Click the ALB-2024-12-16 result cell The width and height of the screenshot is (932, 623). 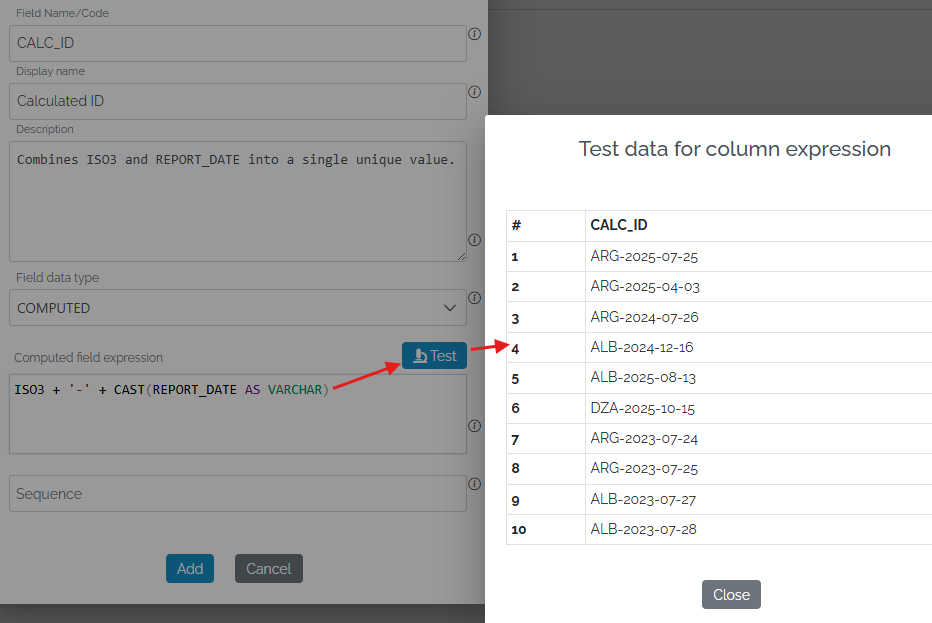(x=642, y=348)
